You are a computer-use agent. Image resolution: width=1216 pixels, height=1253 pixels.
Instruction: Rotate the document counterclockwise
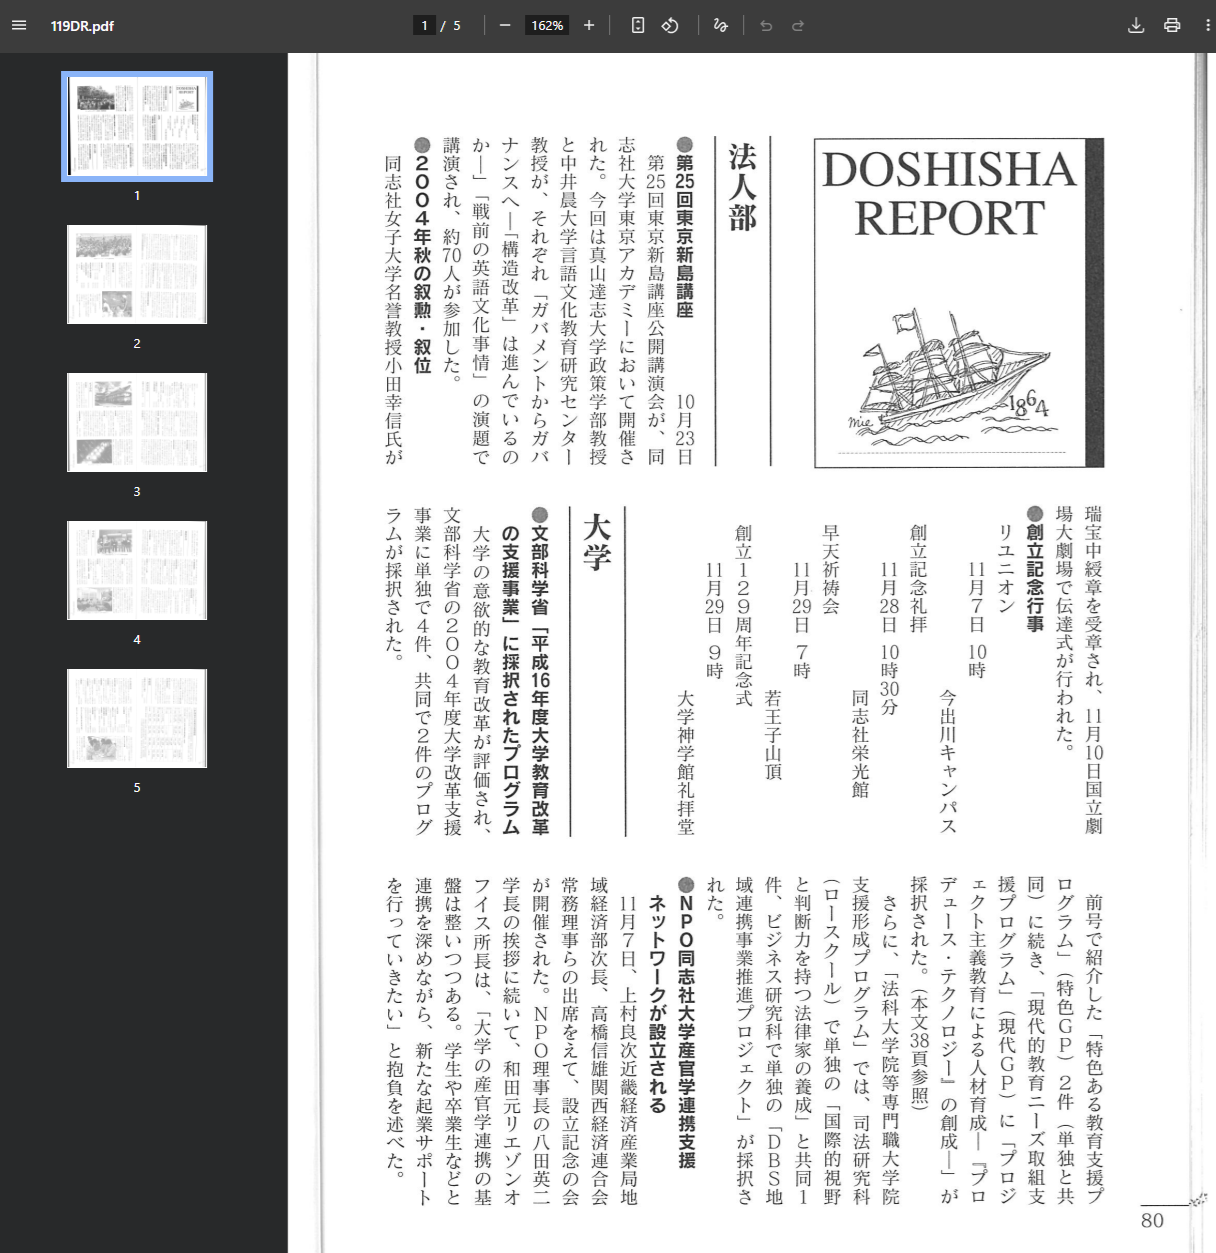click(x=670, y=25)
